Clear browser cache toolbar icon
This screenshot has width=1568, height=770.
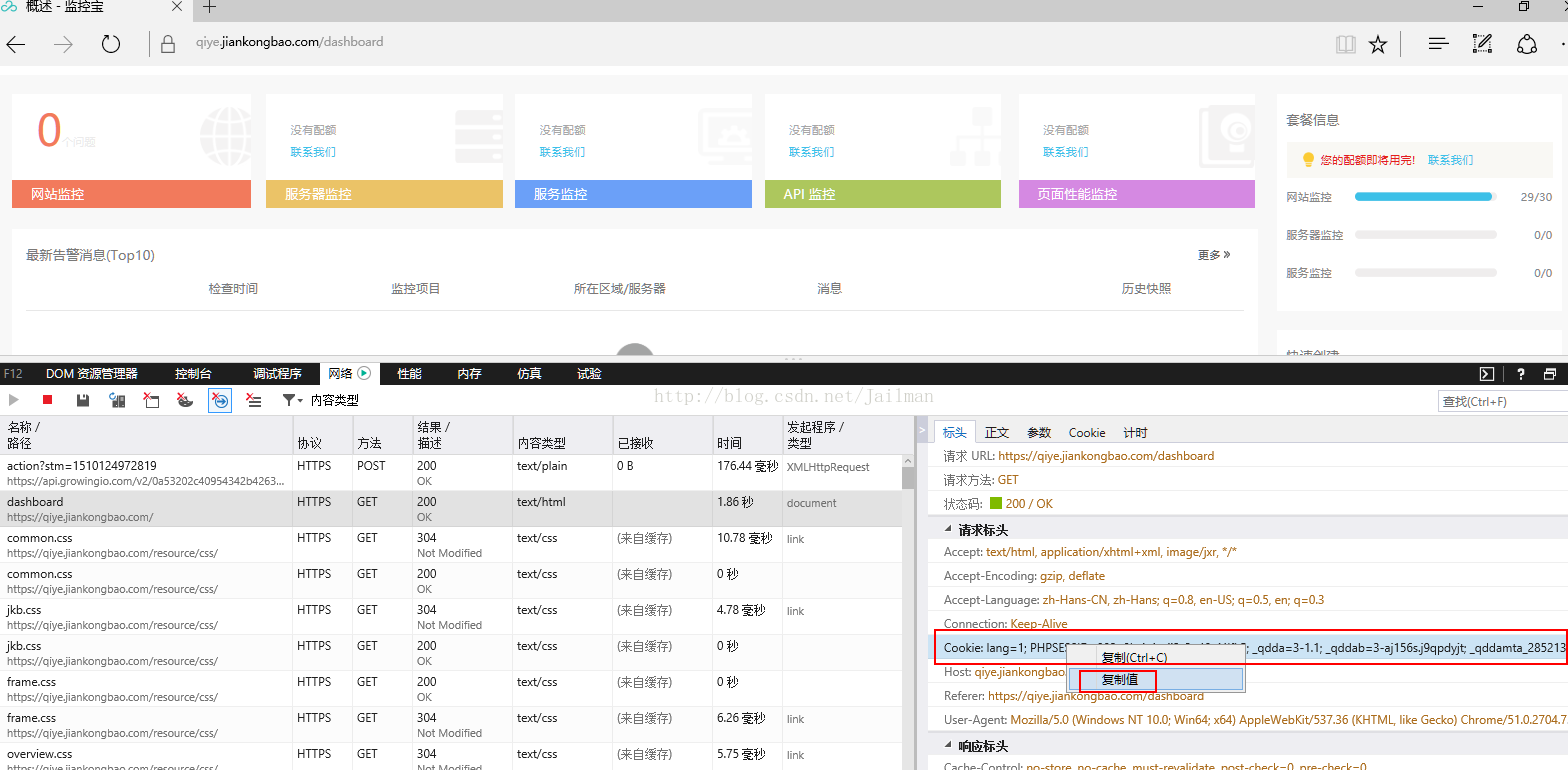click(x=151, y=400)
